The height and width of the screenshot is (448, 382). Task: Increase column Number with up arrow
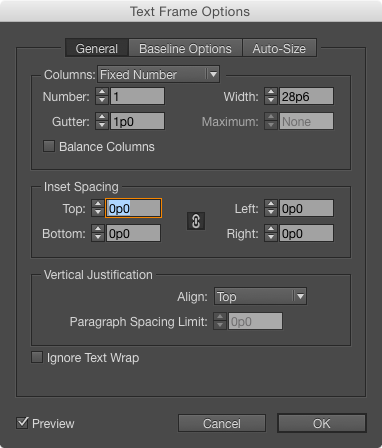point(102,92)
